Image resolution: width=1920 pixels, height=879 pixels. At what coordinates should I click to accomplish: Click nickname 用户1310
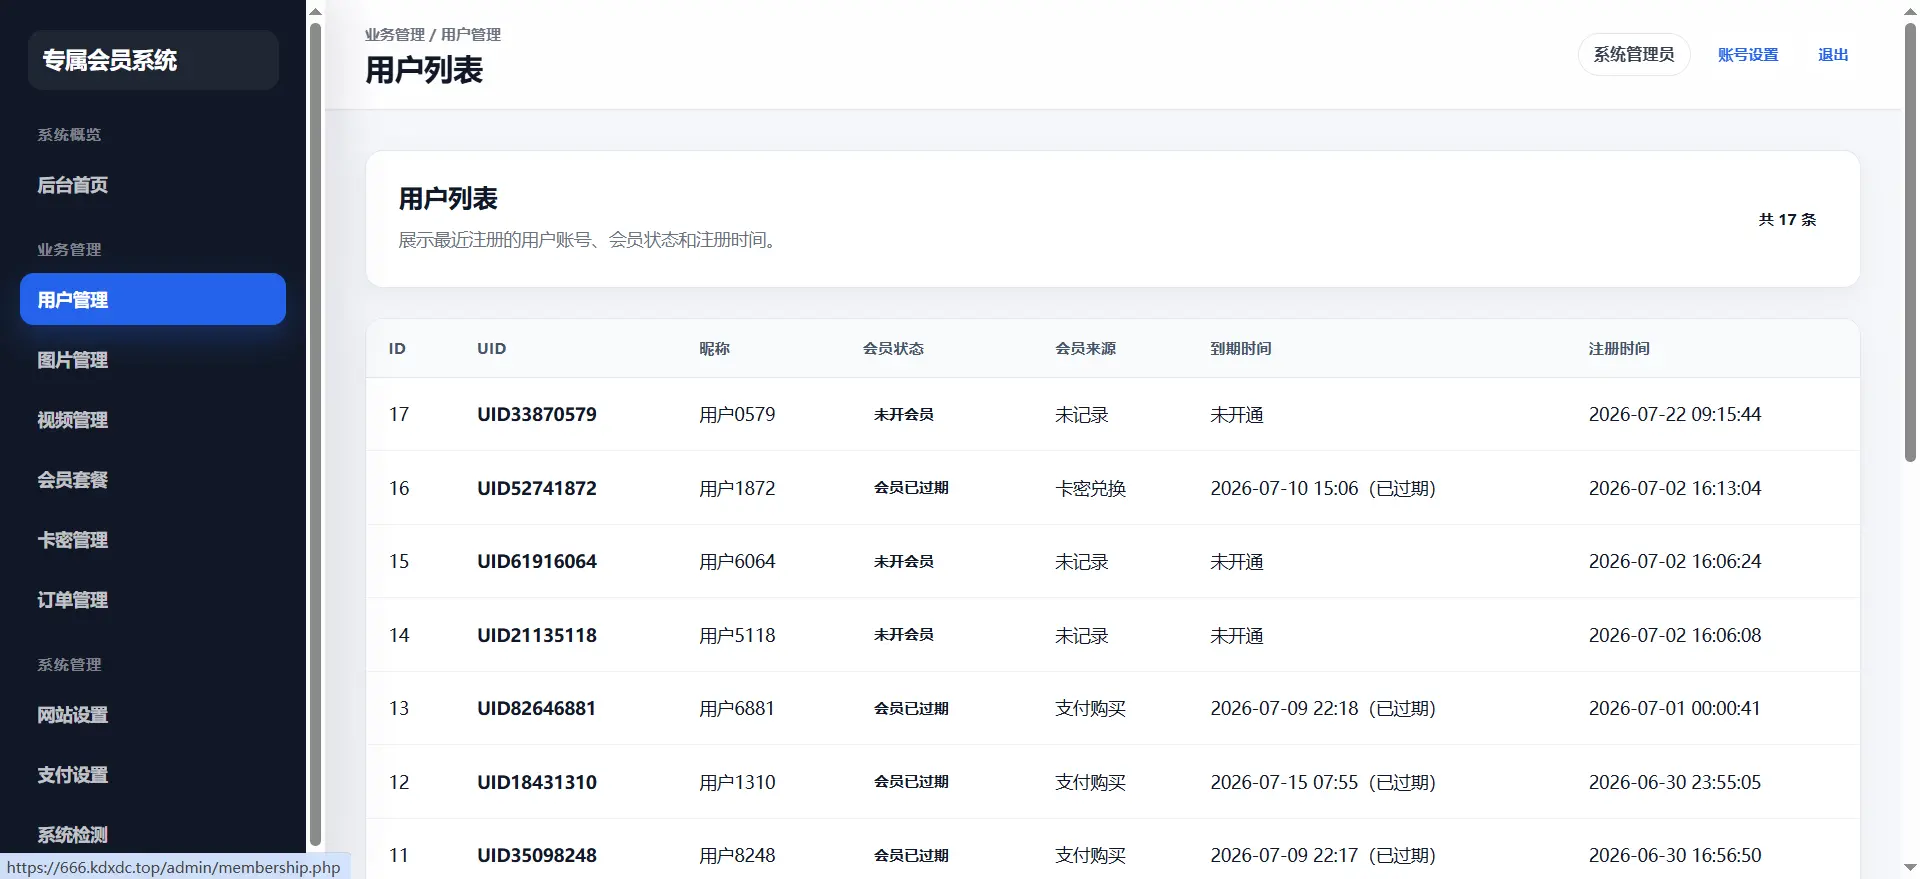click(737, 782)
